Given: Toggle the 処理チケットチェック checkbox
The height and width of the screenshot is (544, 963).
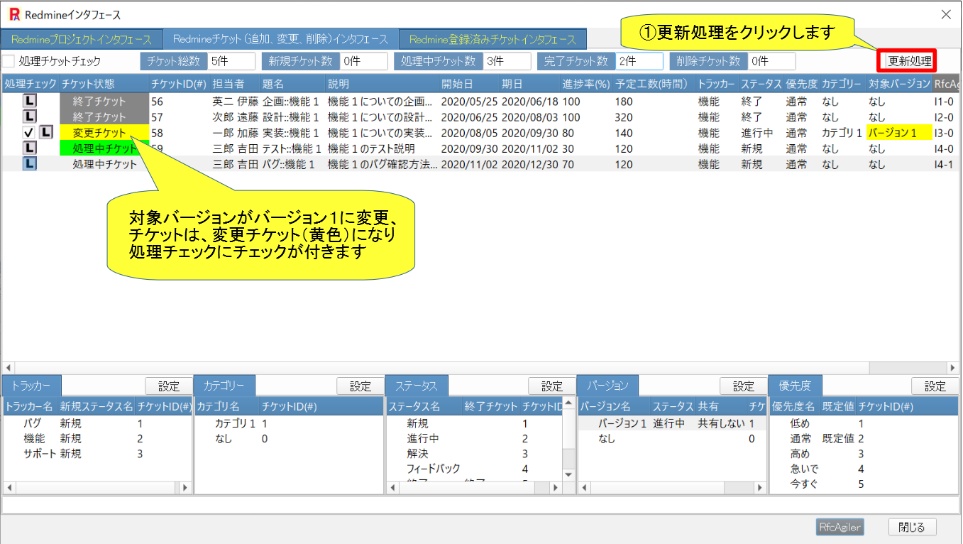Looking at the screenshot, I should (9, 61).
